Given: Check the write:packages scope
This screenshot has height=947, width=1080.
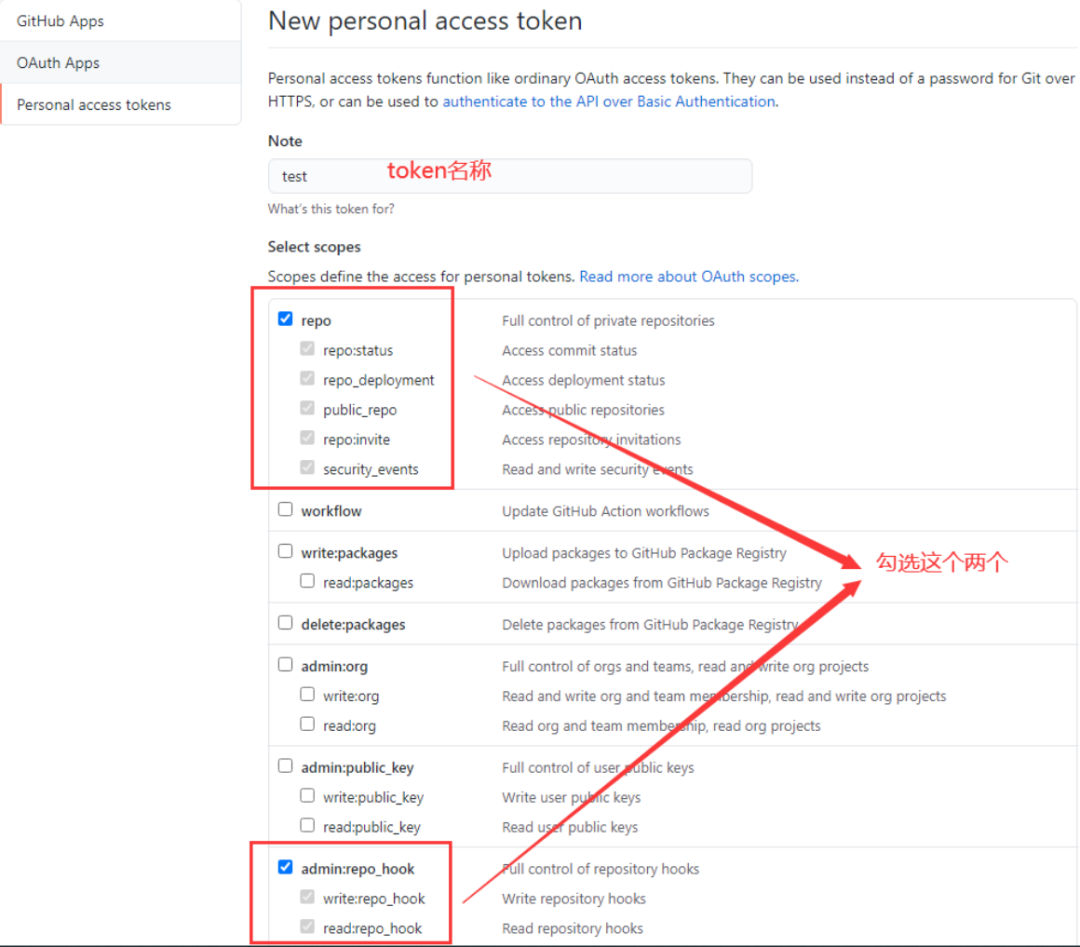Looking at the screenshot, I should tap(285, 552).
